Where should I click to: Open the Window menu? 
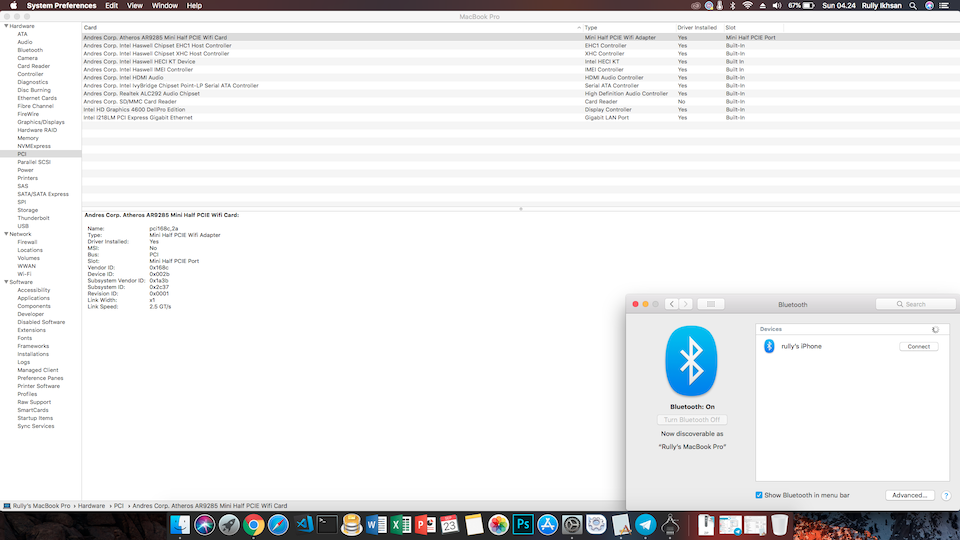pos(165,6)
